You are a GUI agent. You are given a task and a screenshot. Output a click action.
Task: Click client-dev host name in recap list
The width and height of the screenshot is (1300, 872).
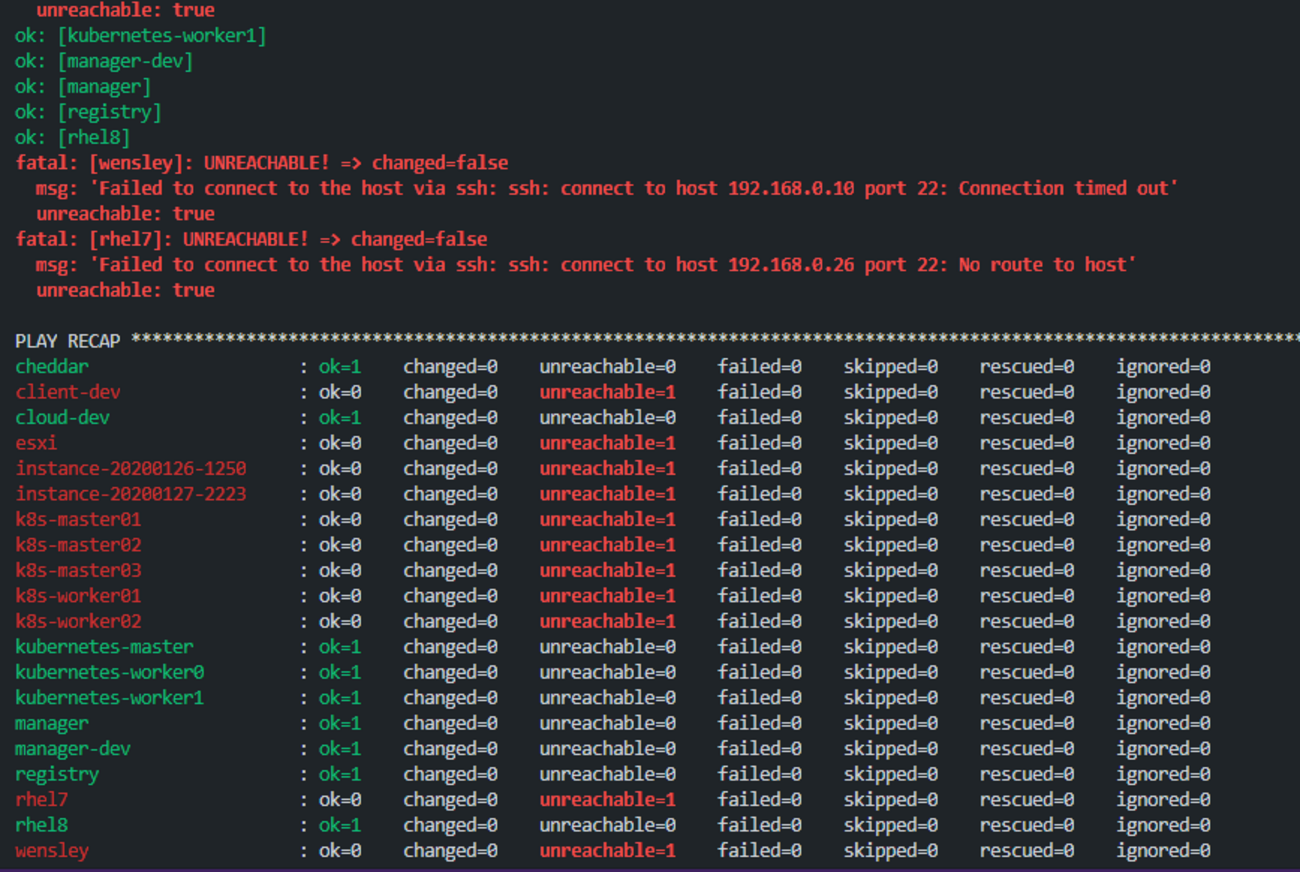(x=67, y=392)
